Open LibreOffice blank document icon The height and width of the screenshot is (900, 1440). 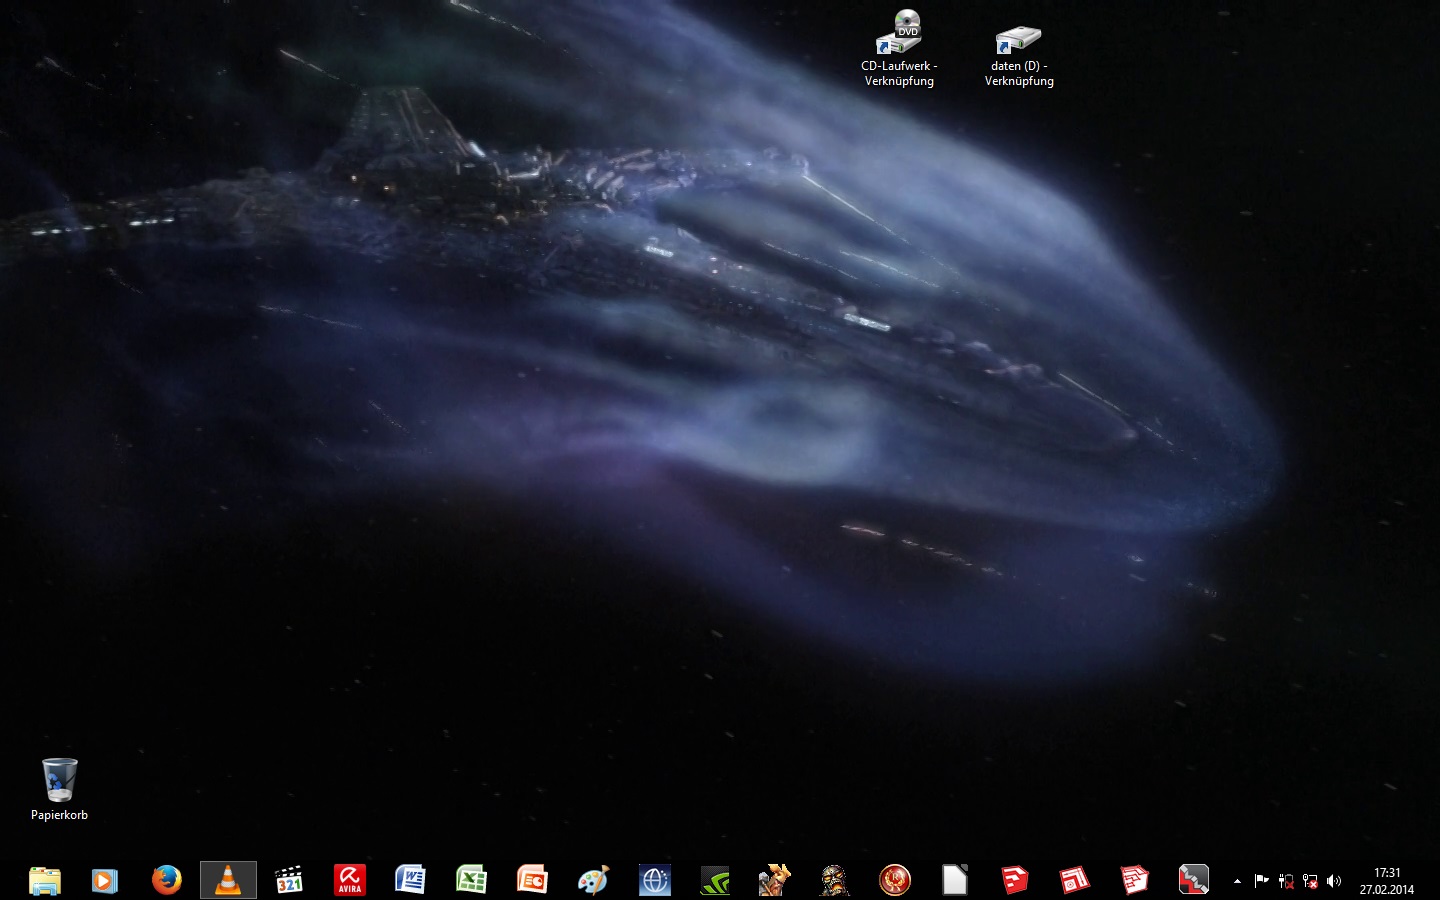point(955,880)
